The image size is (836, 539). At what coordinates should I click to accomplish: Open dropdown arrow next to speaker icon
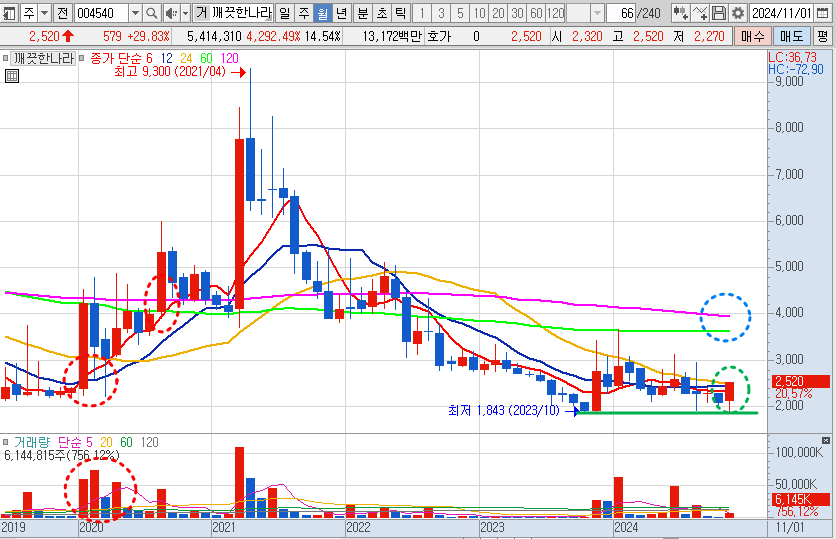[x=186, y=13]
